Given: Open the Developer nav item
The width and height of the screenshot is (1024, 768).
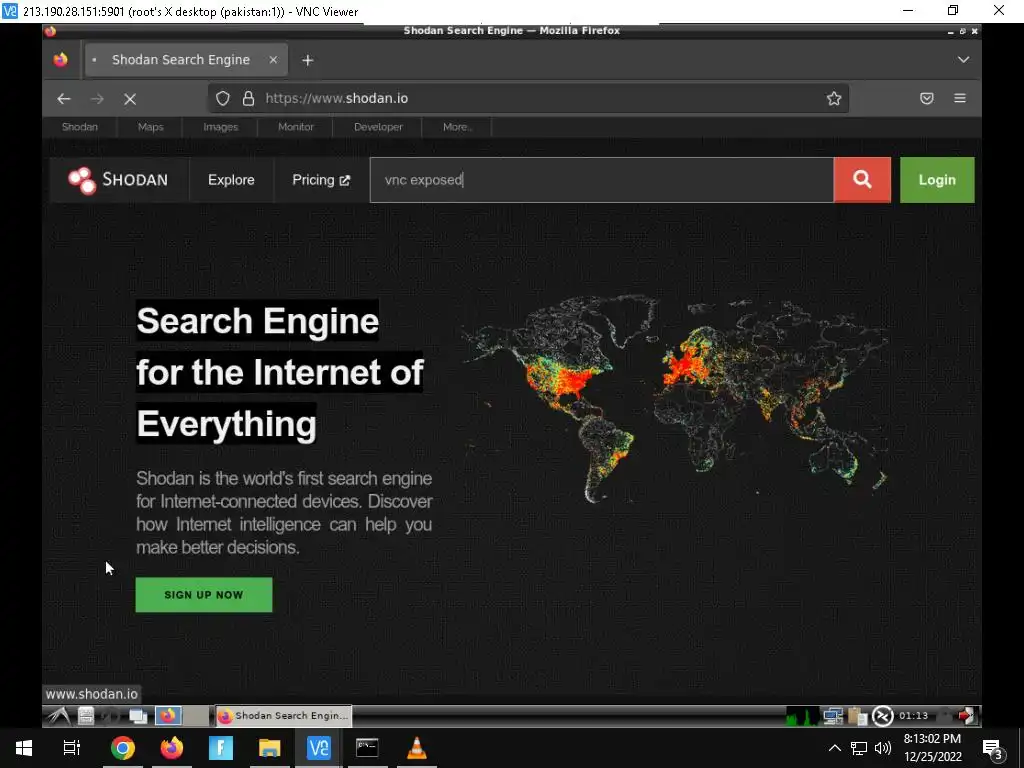Looking at the screenshot, I should [378, 127].
